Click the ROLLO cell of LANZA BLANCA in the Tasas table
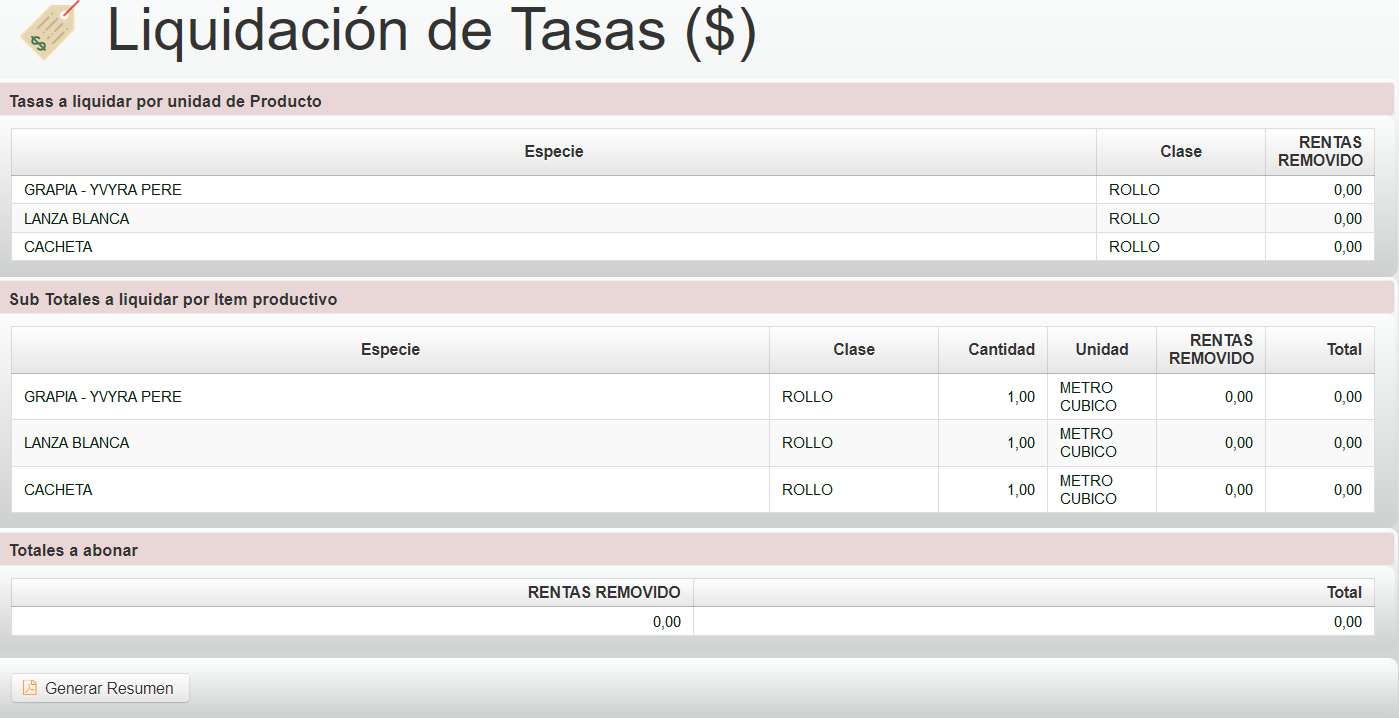 (1181, 219)
